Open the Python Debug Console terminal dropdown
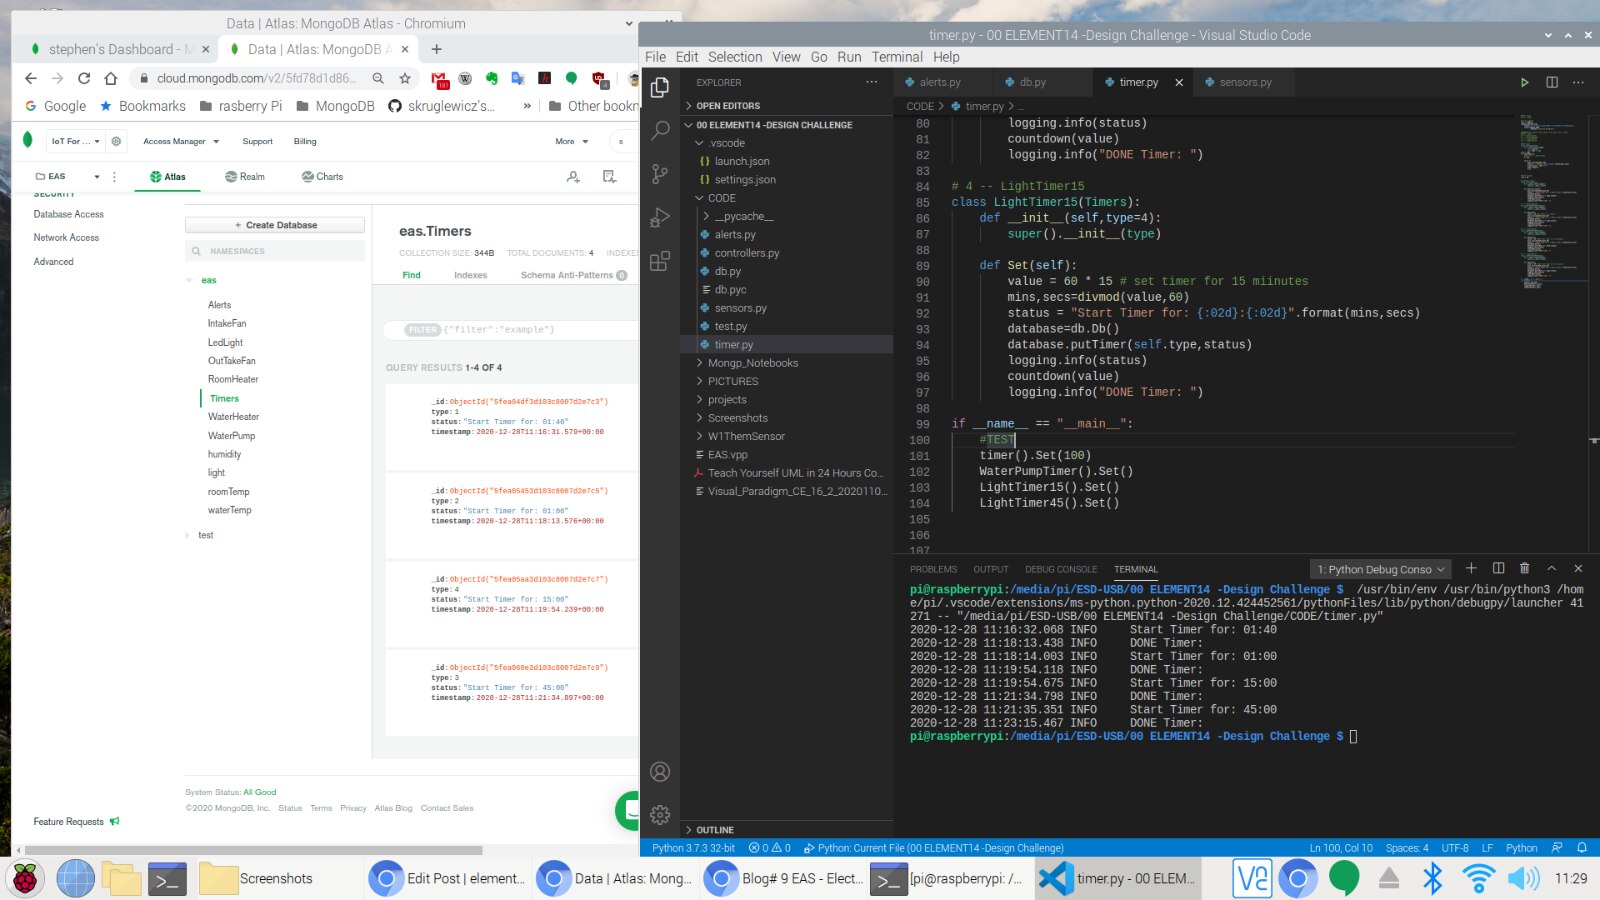 (1379, 569)
